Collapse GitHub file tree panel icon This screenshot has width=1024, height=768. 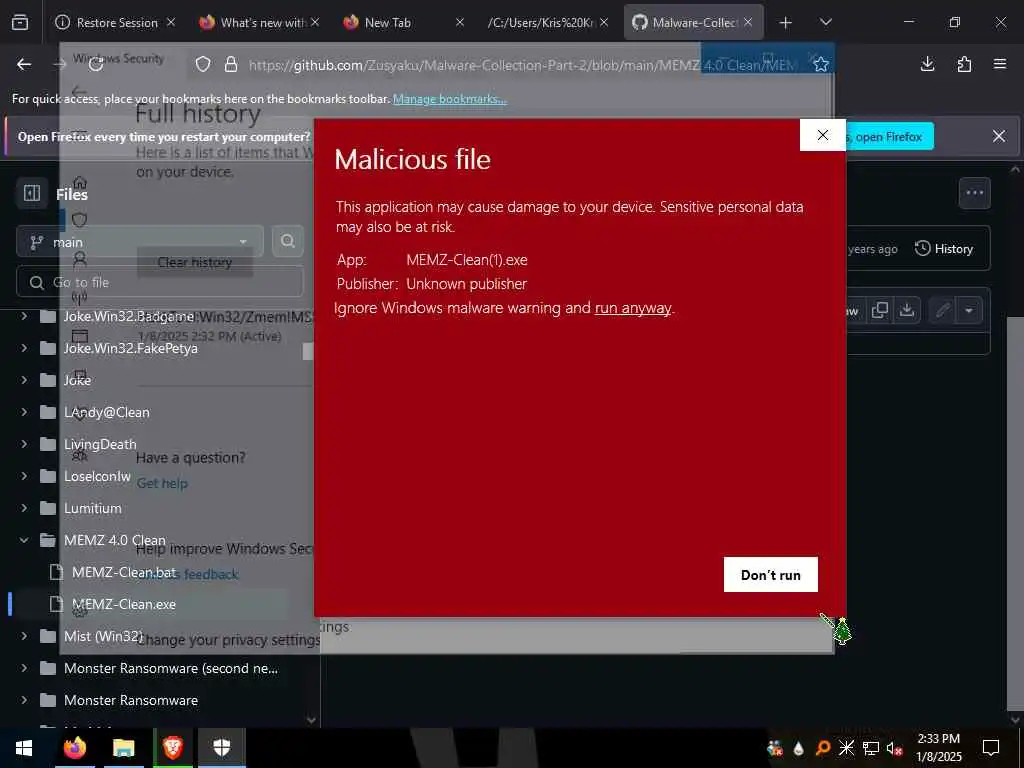click(32, 193)
